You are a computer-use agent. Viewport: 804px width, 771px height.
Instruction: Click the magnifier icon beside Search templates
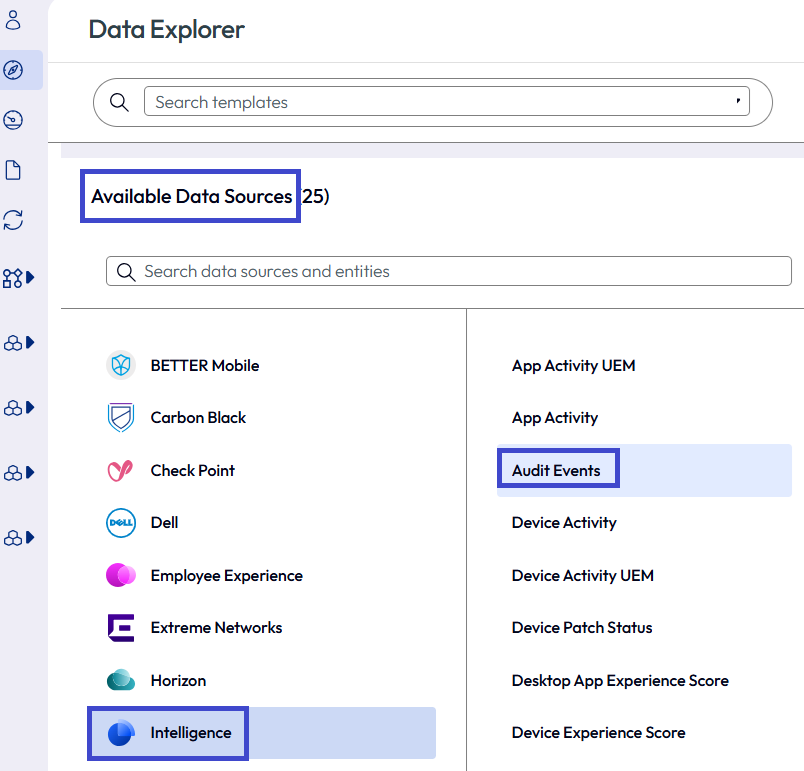pos(119,102)
